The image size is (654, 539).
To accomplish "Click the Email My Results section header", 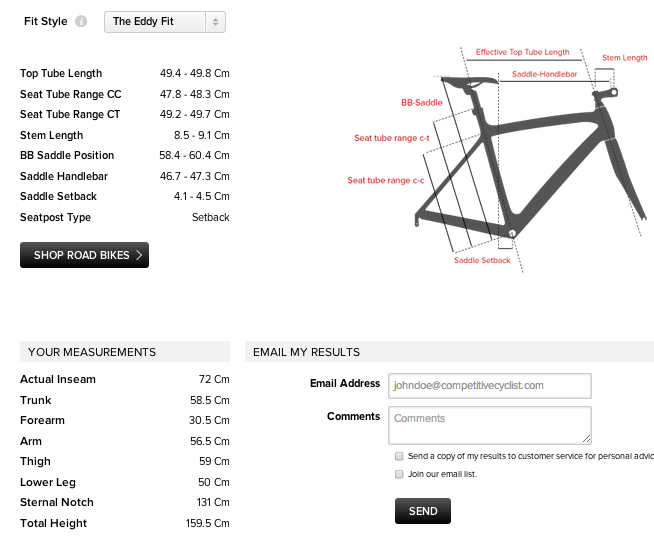I will point(306,352).
